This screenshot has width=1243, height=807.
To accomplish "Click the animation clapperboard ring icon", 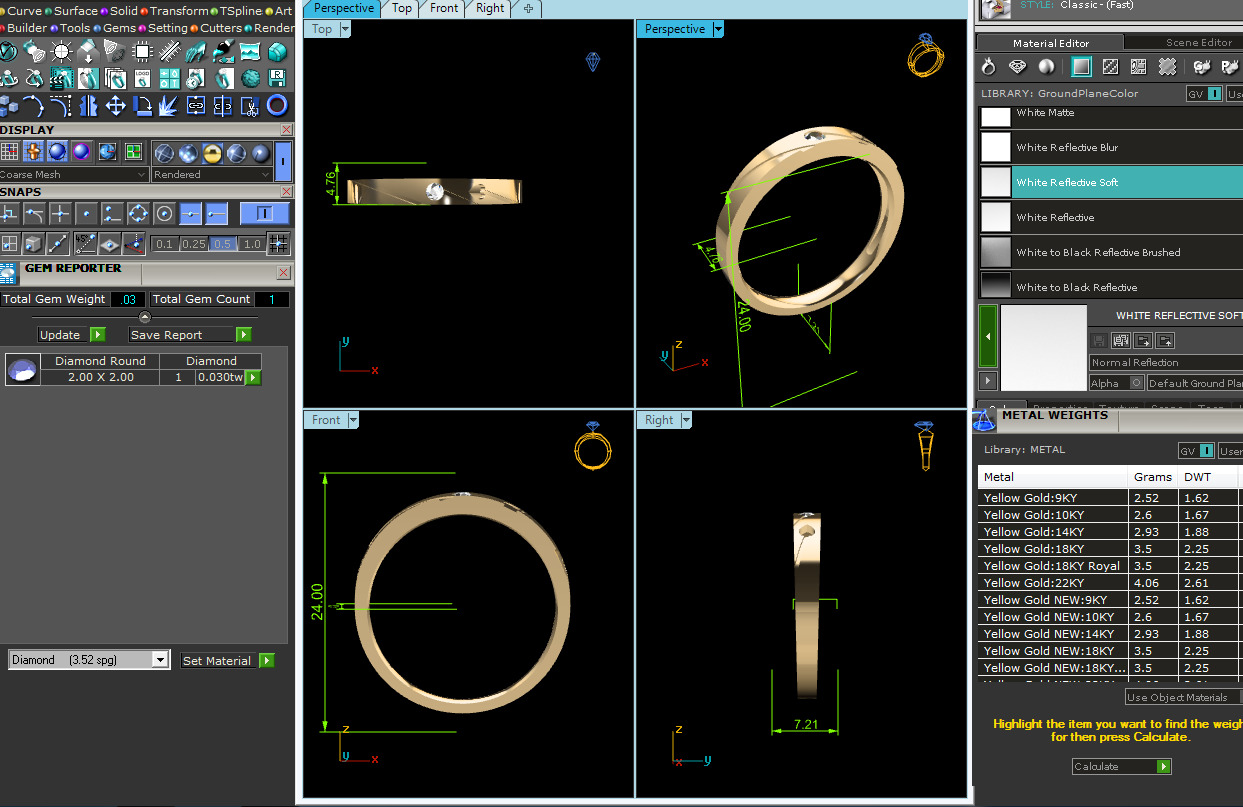I will pyautogui.click(x=61, y=79).
